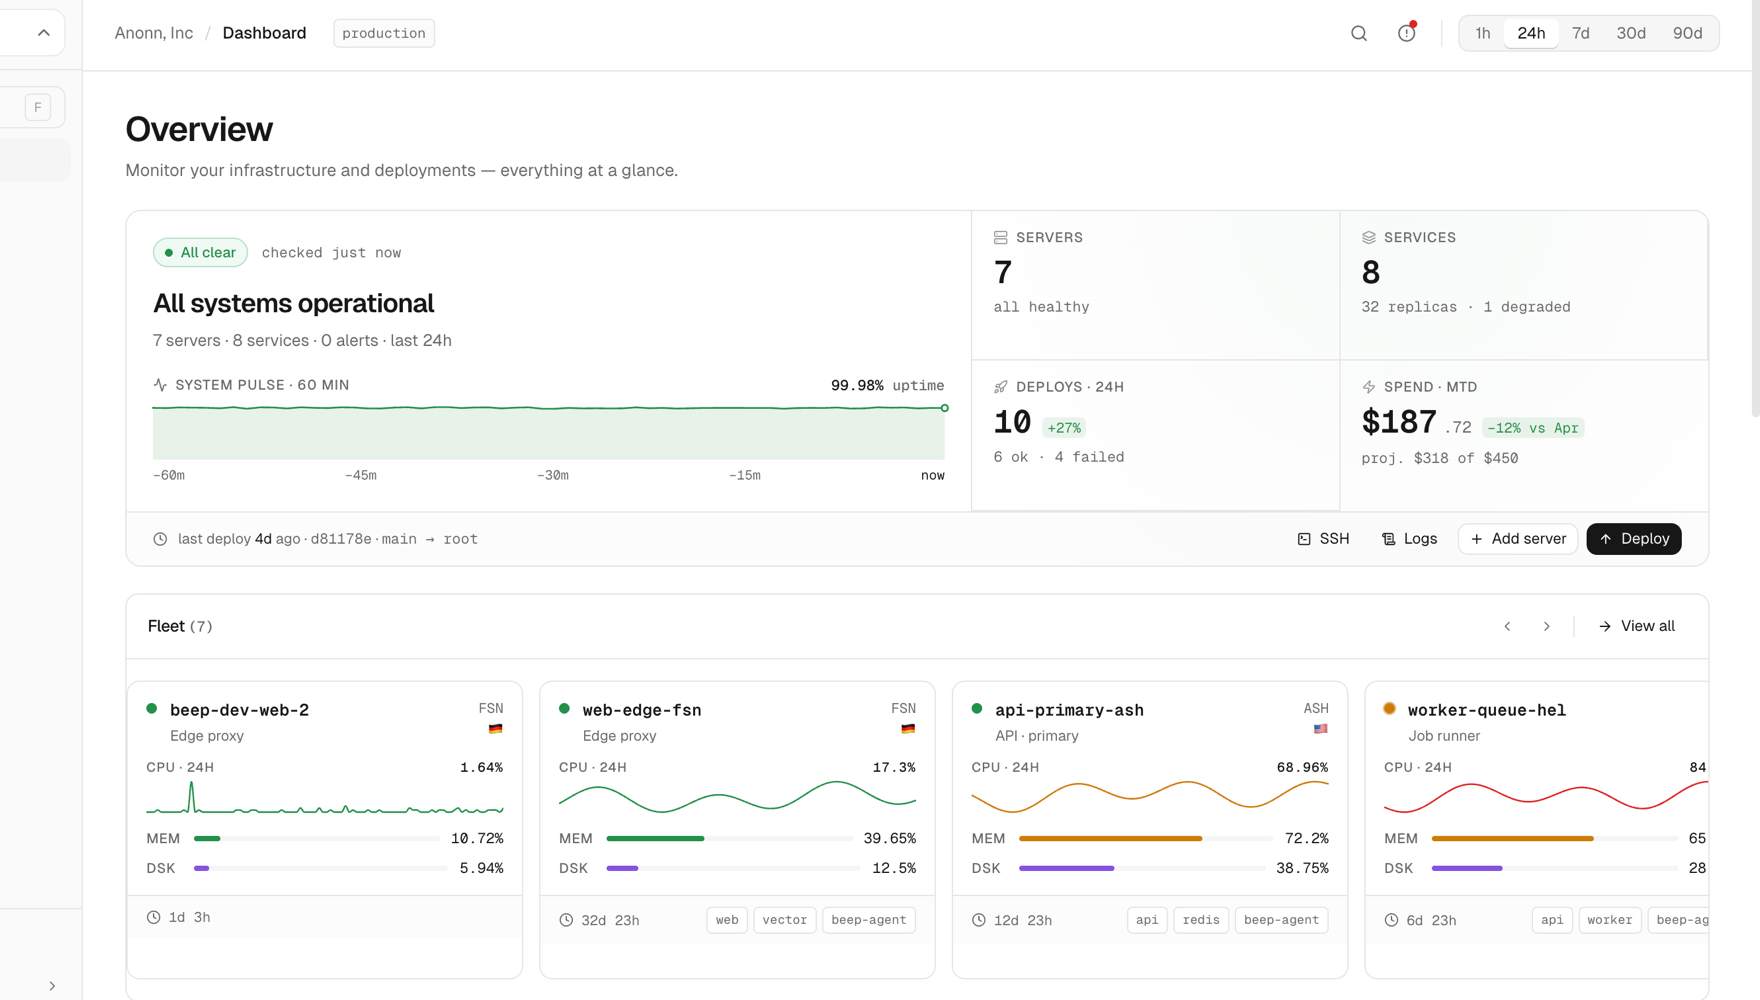Click the vector tag on web-edge-fsn
The width and height of the screenshot is (1760, 1000).
point(785,921)
